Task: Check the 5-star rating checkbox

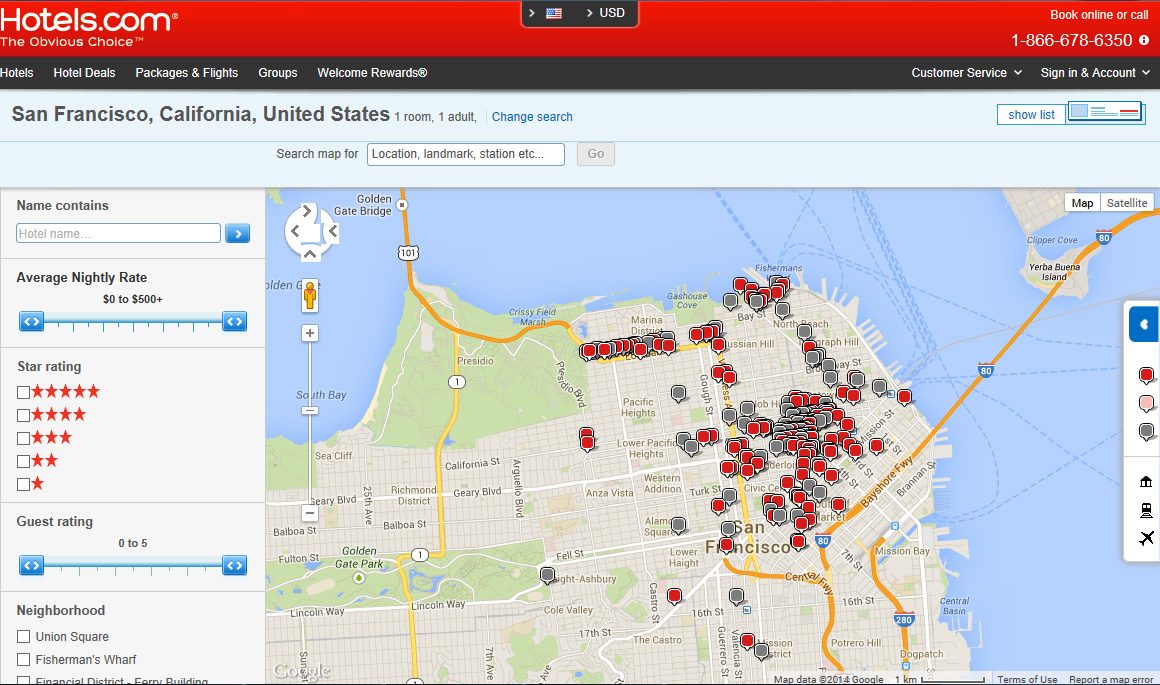Action: coord(24,393)
